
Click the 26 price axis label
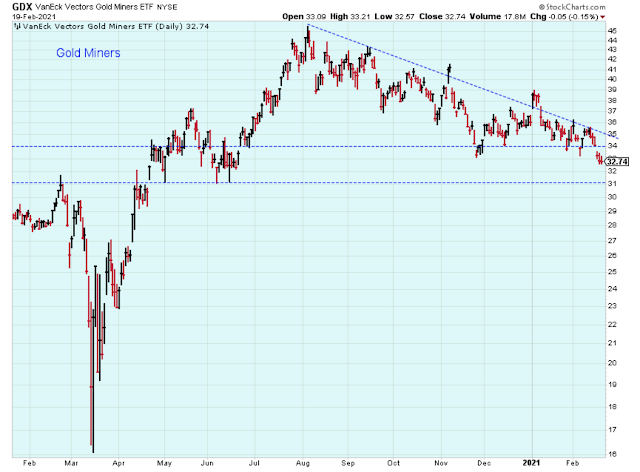coord(612,256)
